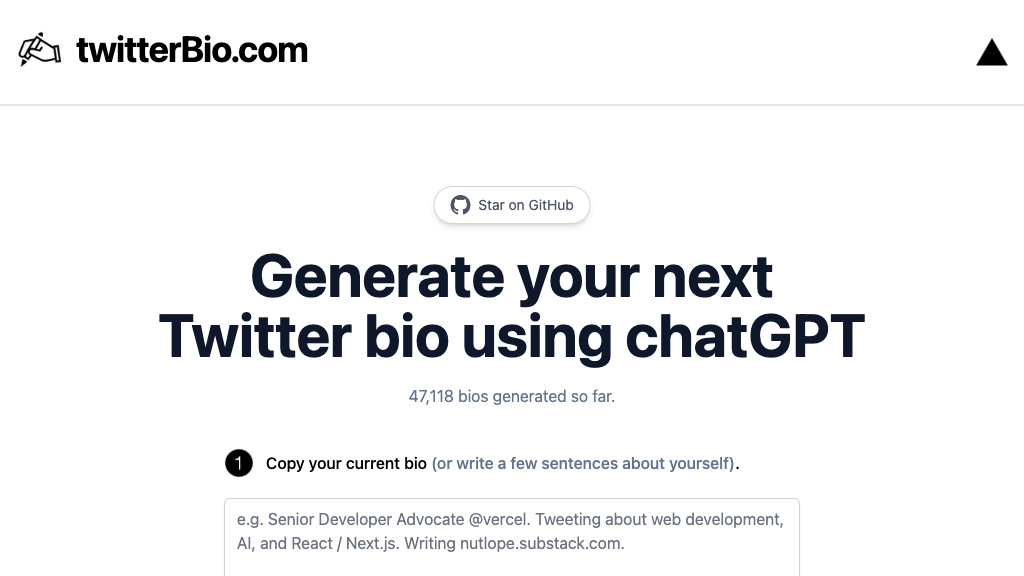The height and width of the screenshot is (576, 1024).
Task: Select the triangle logo in the header
Action: (991, 52)
